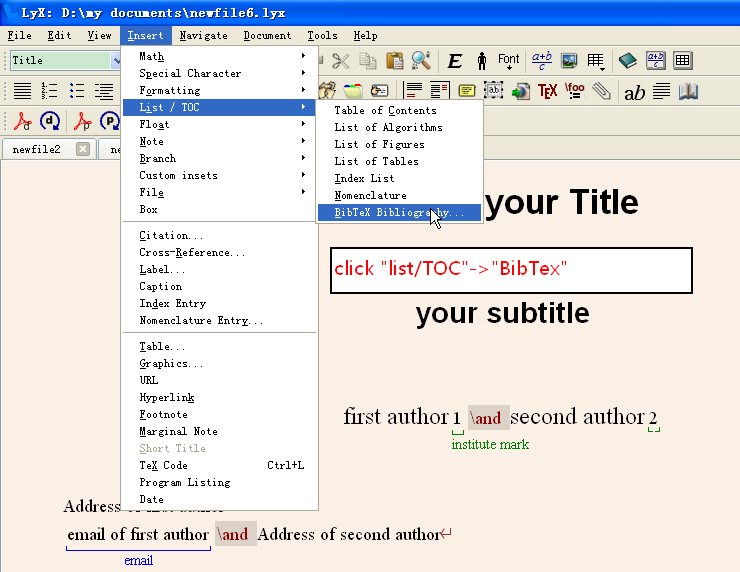Insert margin note icon
The width and height of the screenshot is (740, 572).
(440, 90)
